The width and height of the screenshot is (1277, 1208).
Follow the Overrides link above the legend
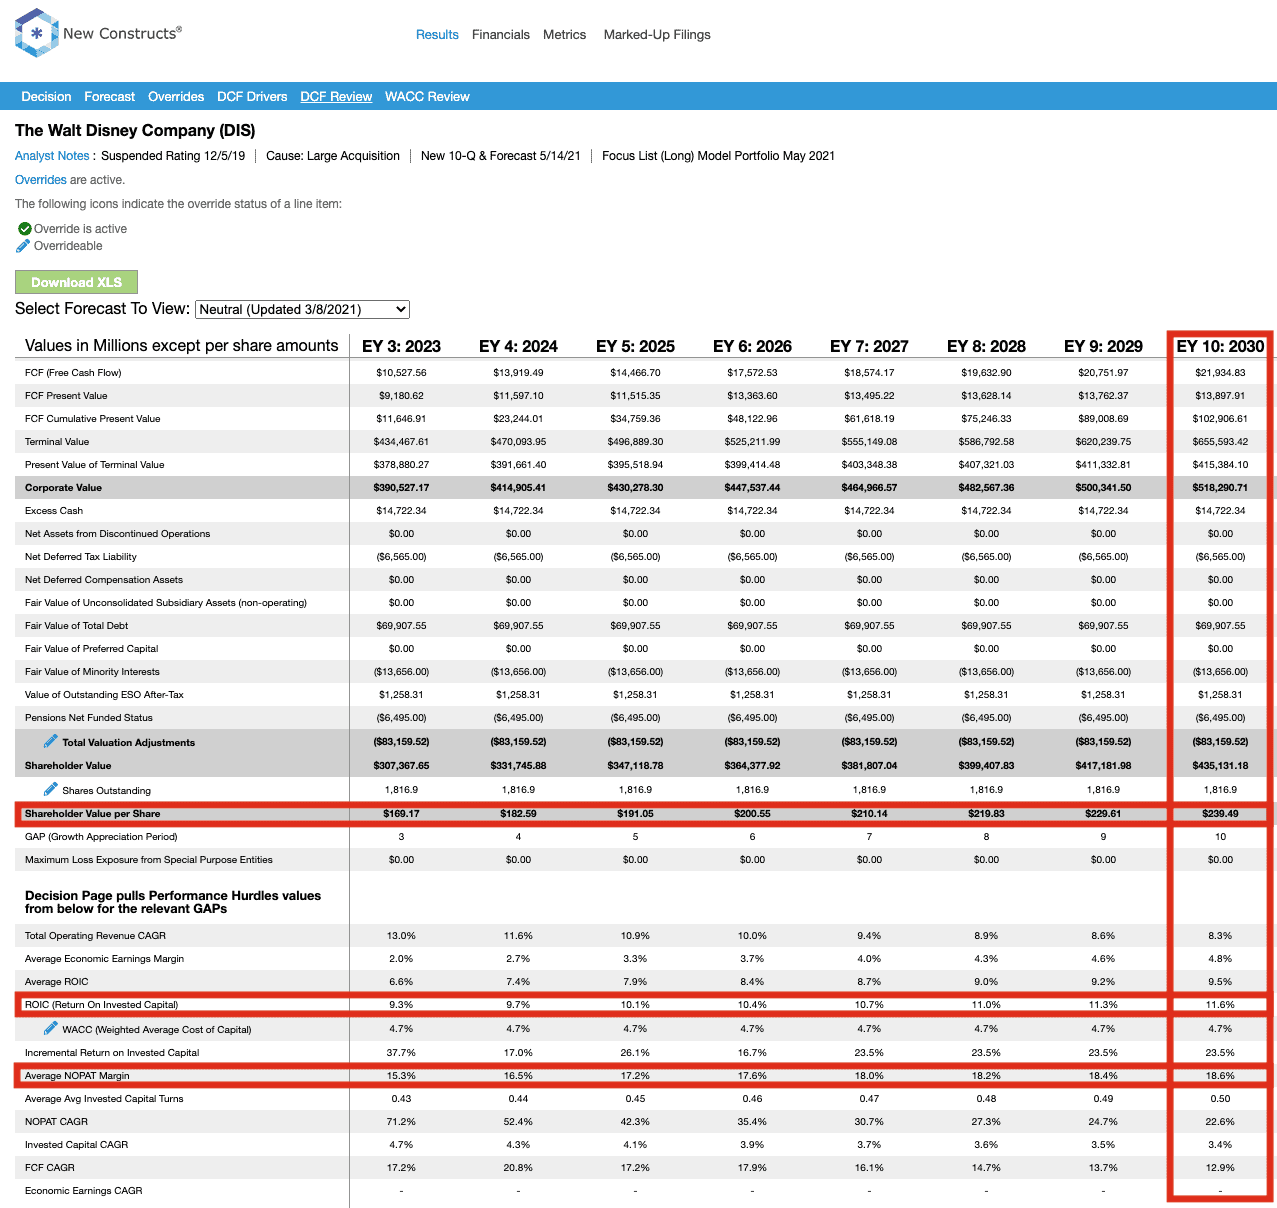click(x=41, y=180)
